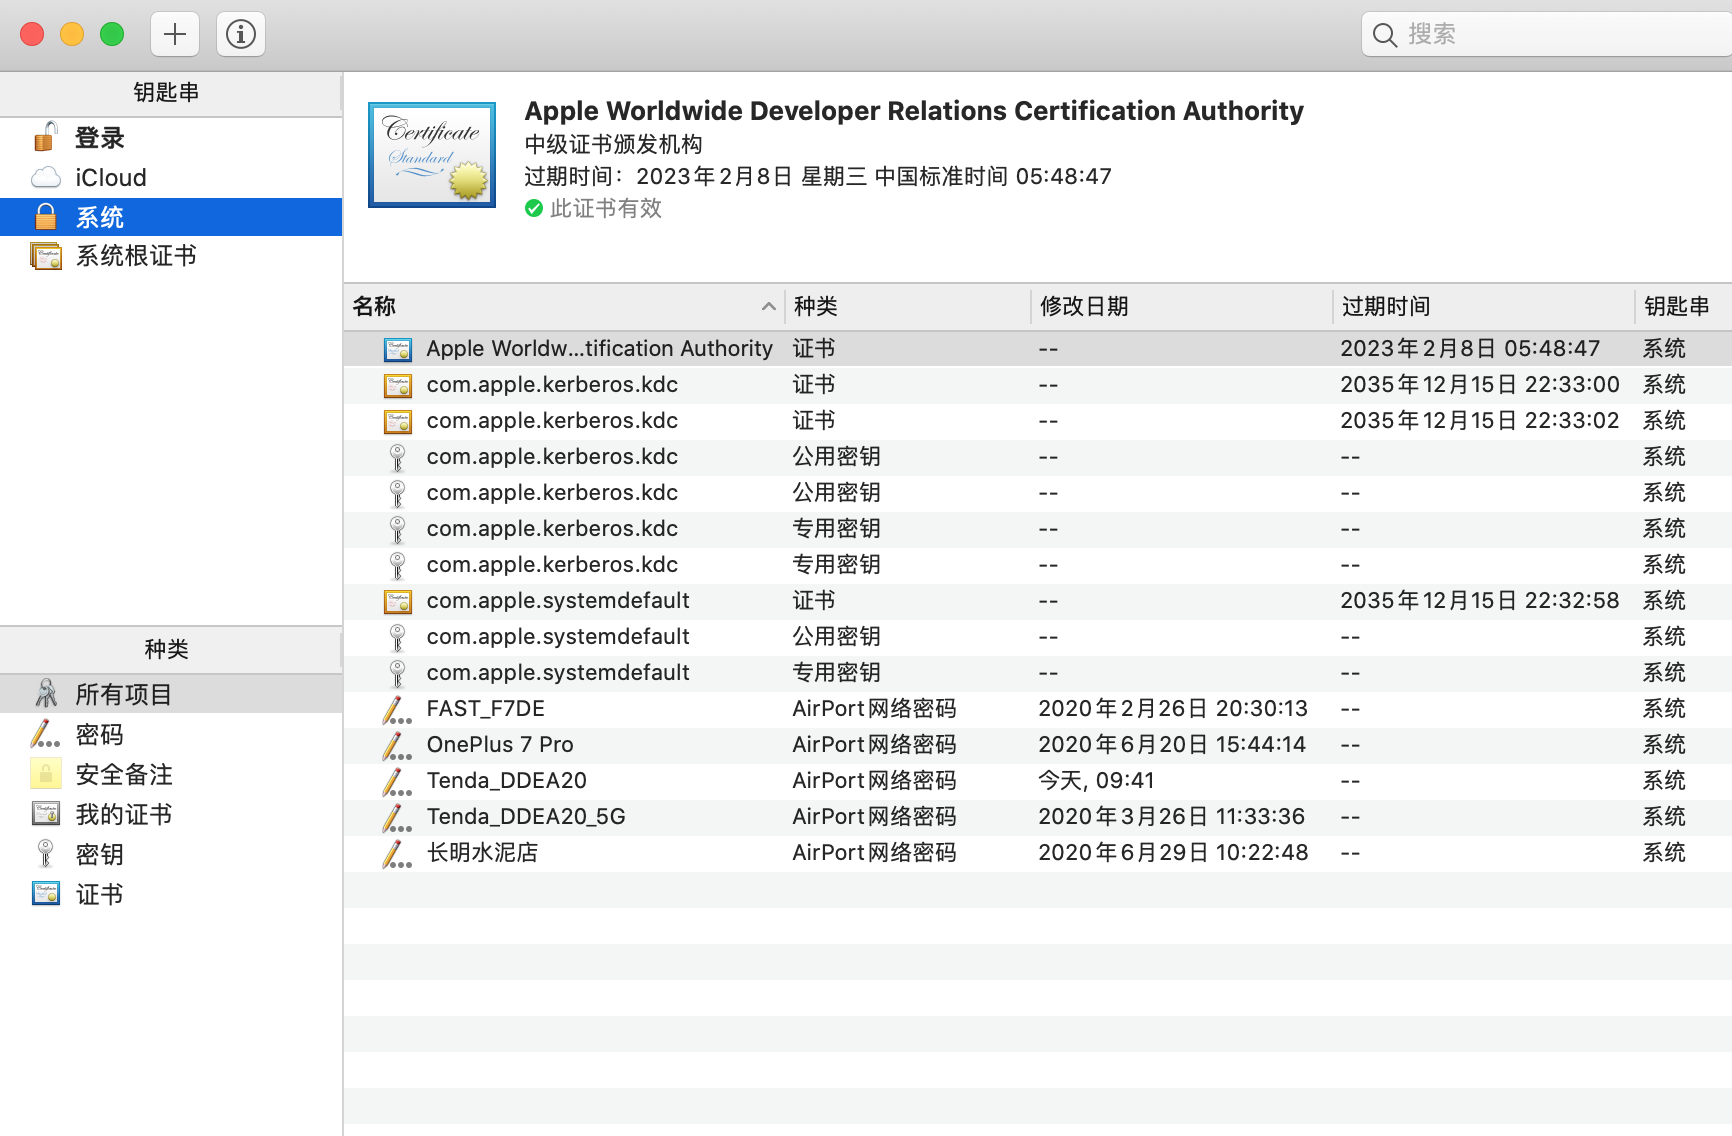Sort by the 种类 column header
1732x1136 pixels.
pos(908,306)
